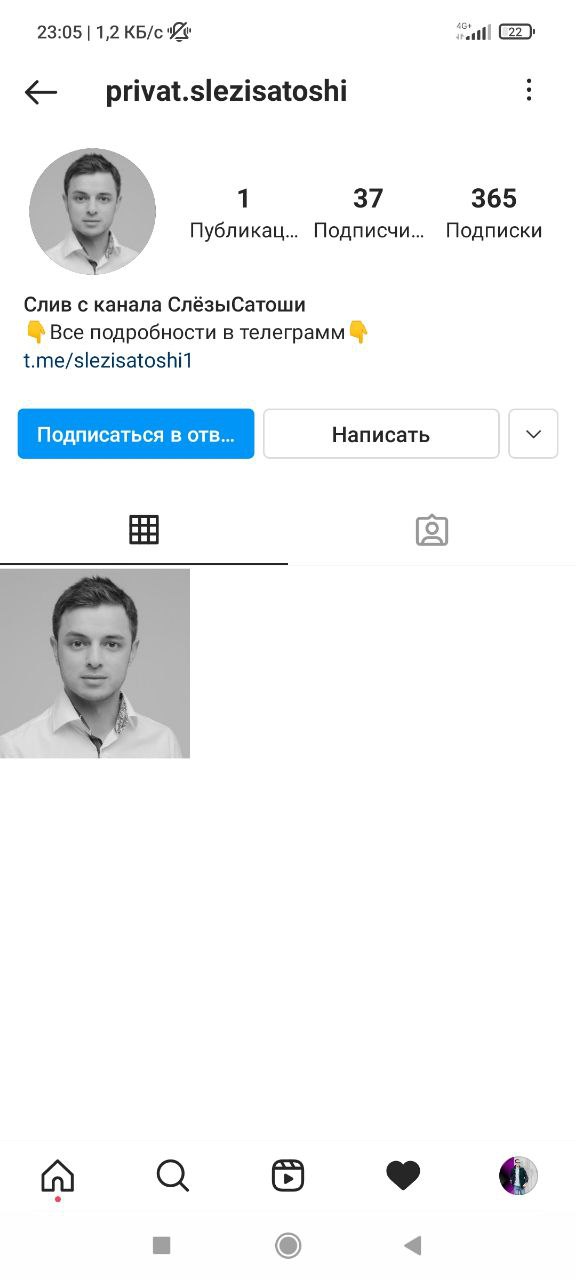Open the heart activity icon
The image size is (576, 1280).
tap(403, 1176)
